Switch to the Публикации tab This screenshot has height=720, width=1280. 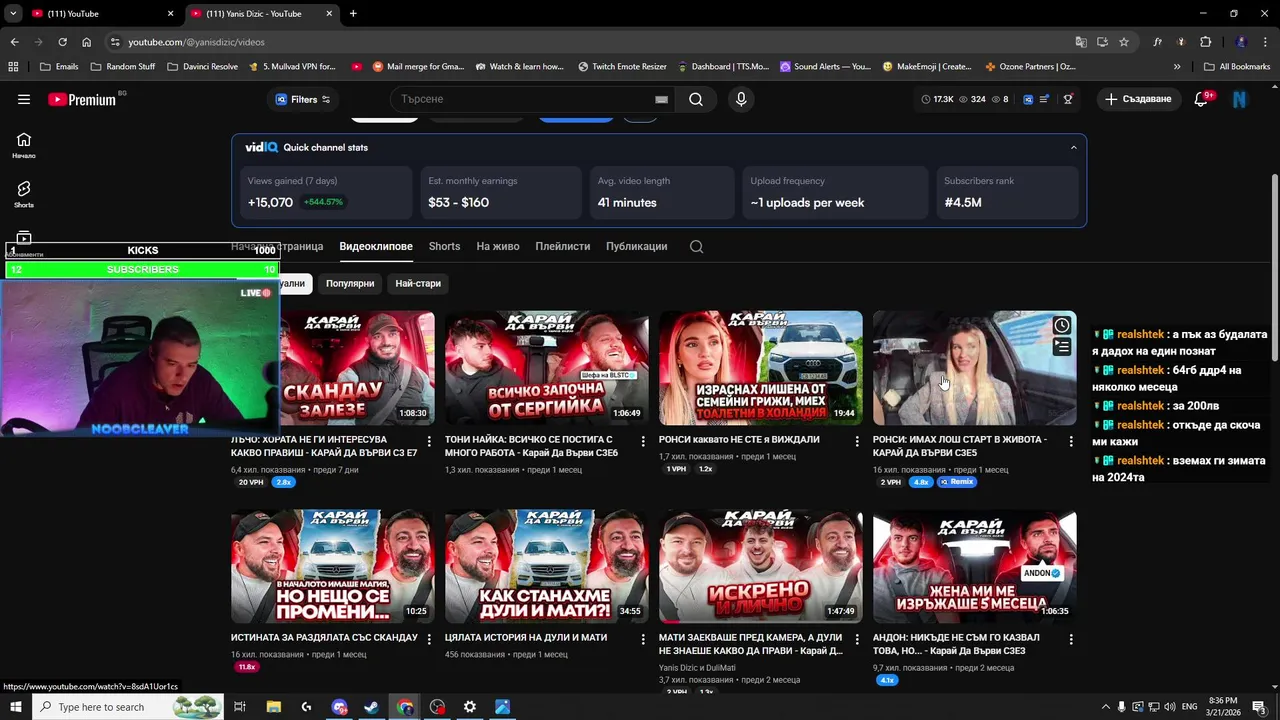pos(636,246)
